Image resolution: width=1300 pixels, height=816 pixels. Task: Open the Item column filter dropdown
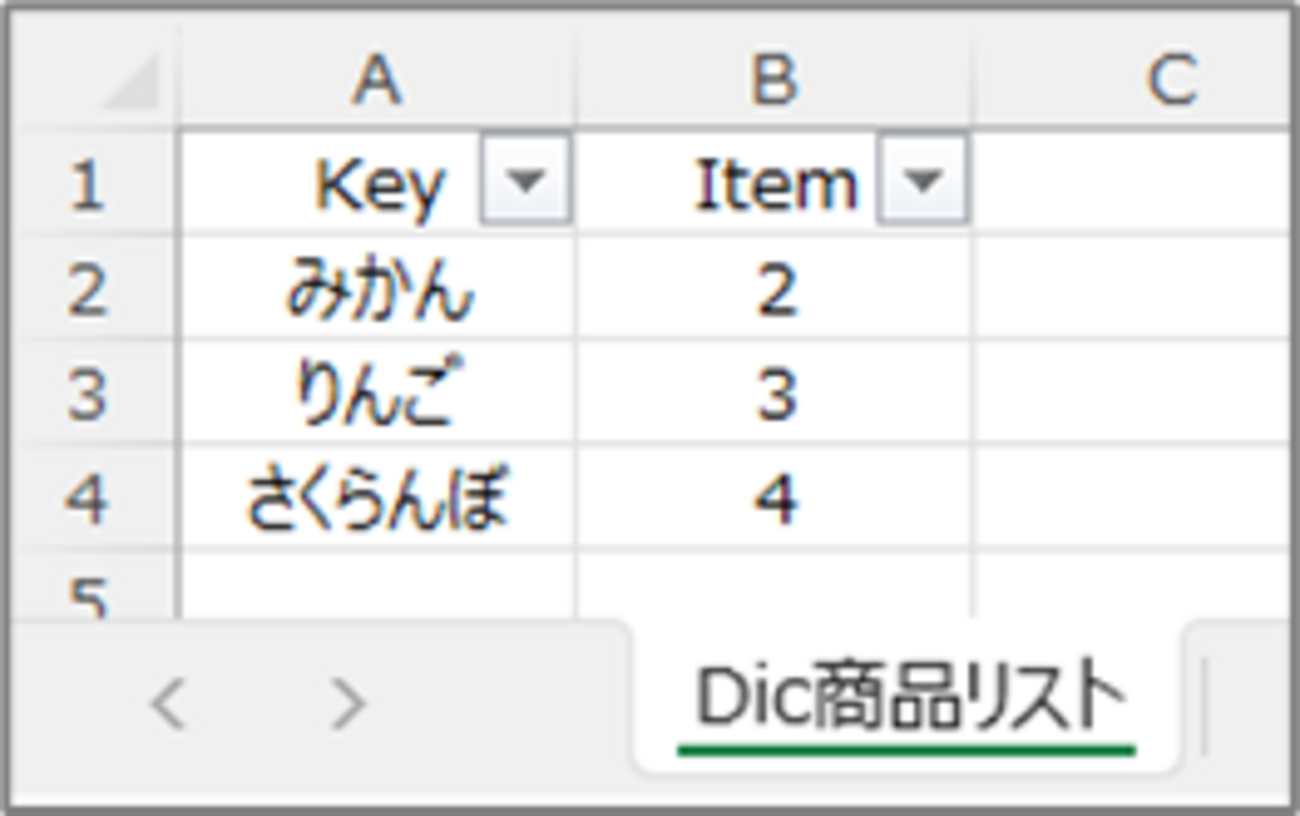[922, 180]
